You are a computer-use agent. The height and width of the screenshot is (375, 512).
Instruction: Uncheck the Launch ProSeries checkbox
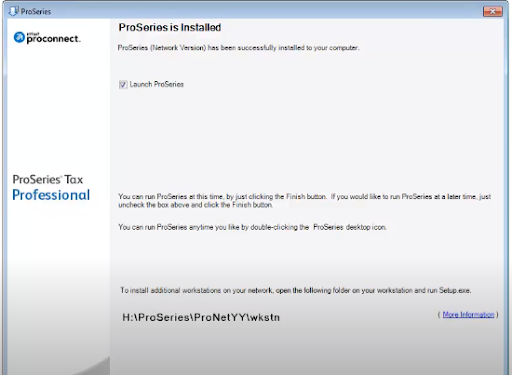point(123,84)
